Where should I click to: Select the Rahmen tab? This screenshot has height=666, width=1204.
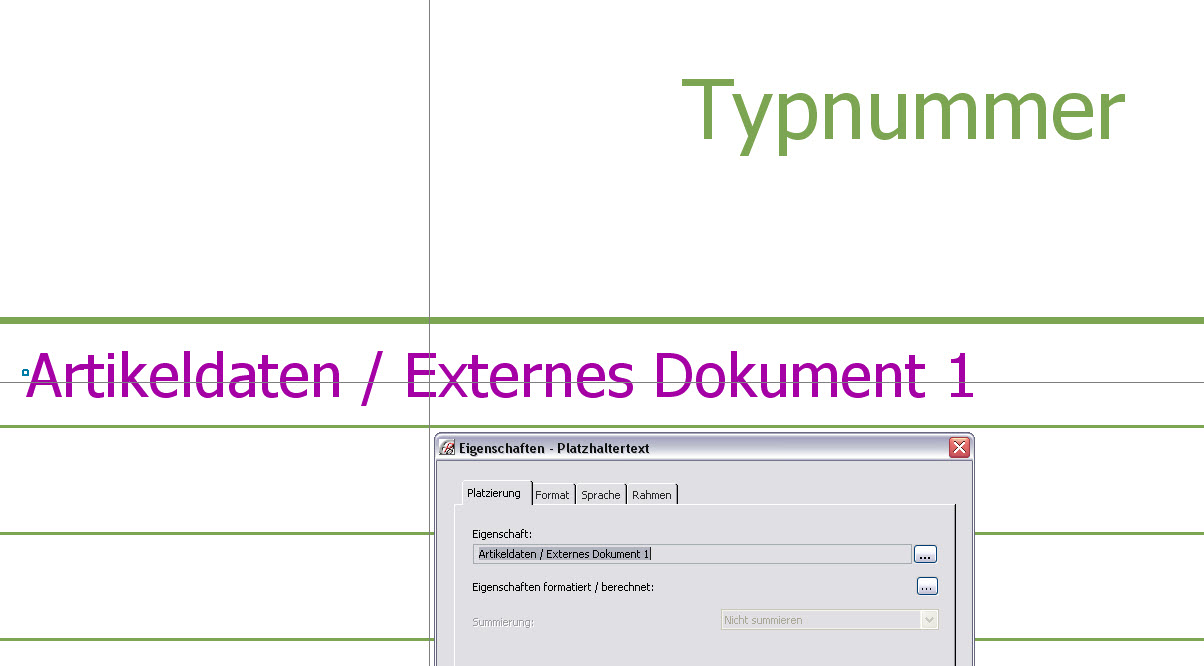pyautogui.click(x=652, y=494)
